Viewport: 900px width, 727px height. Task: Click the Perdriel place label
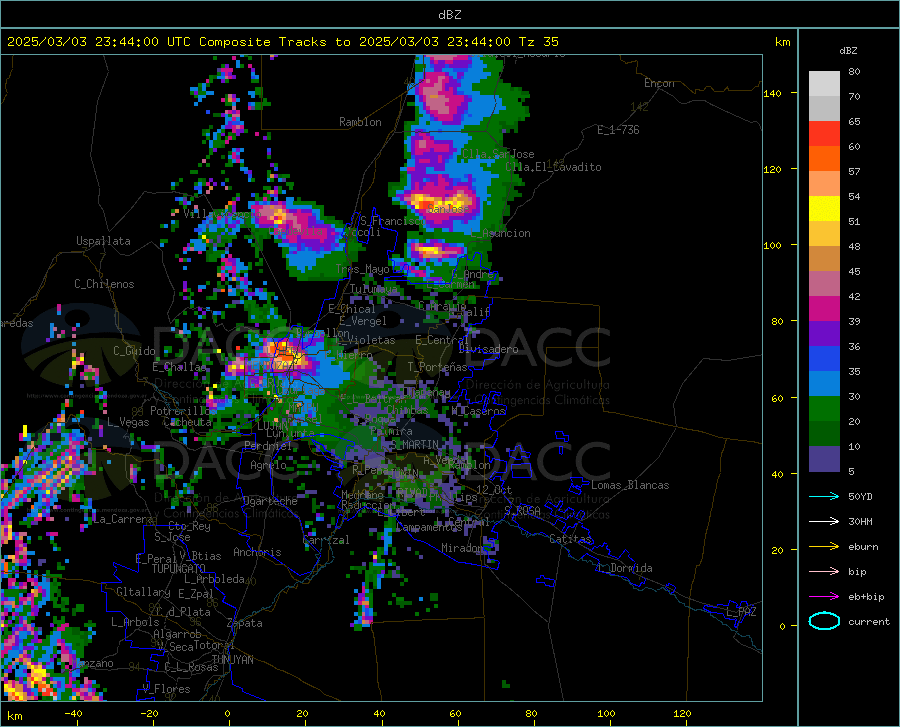(268, 446)
